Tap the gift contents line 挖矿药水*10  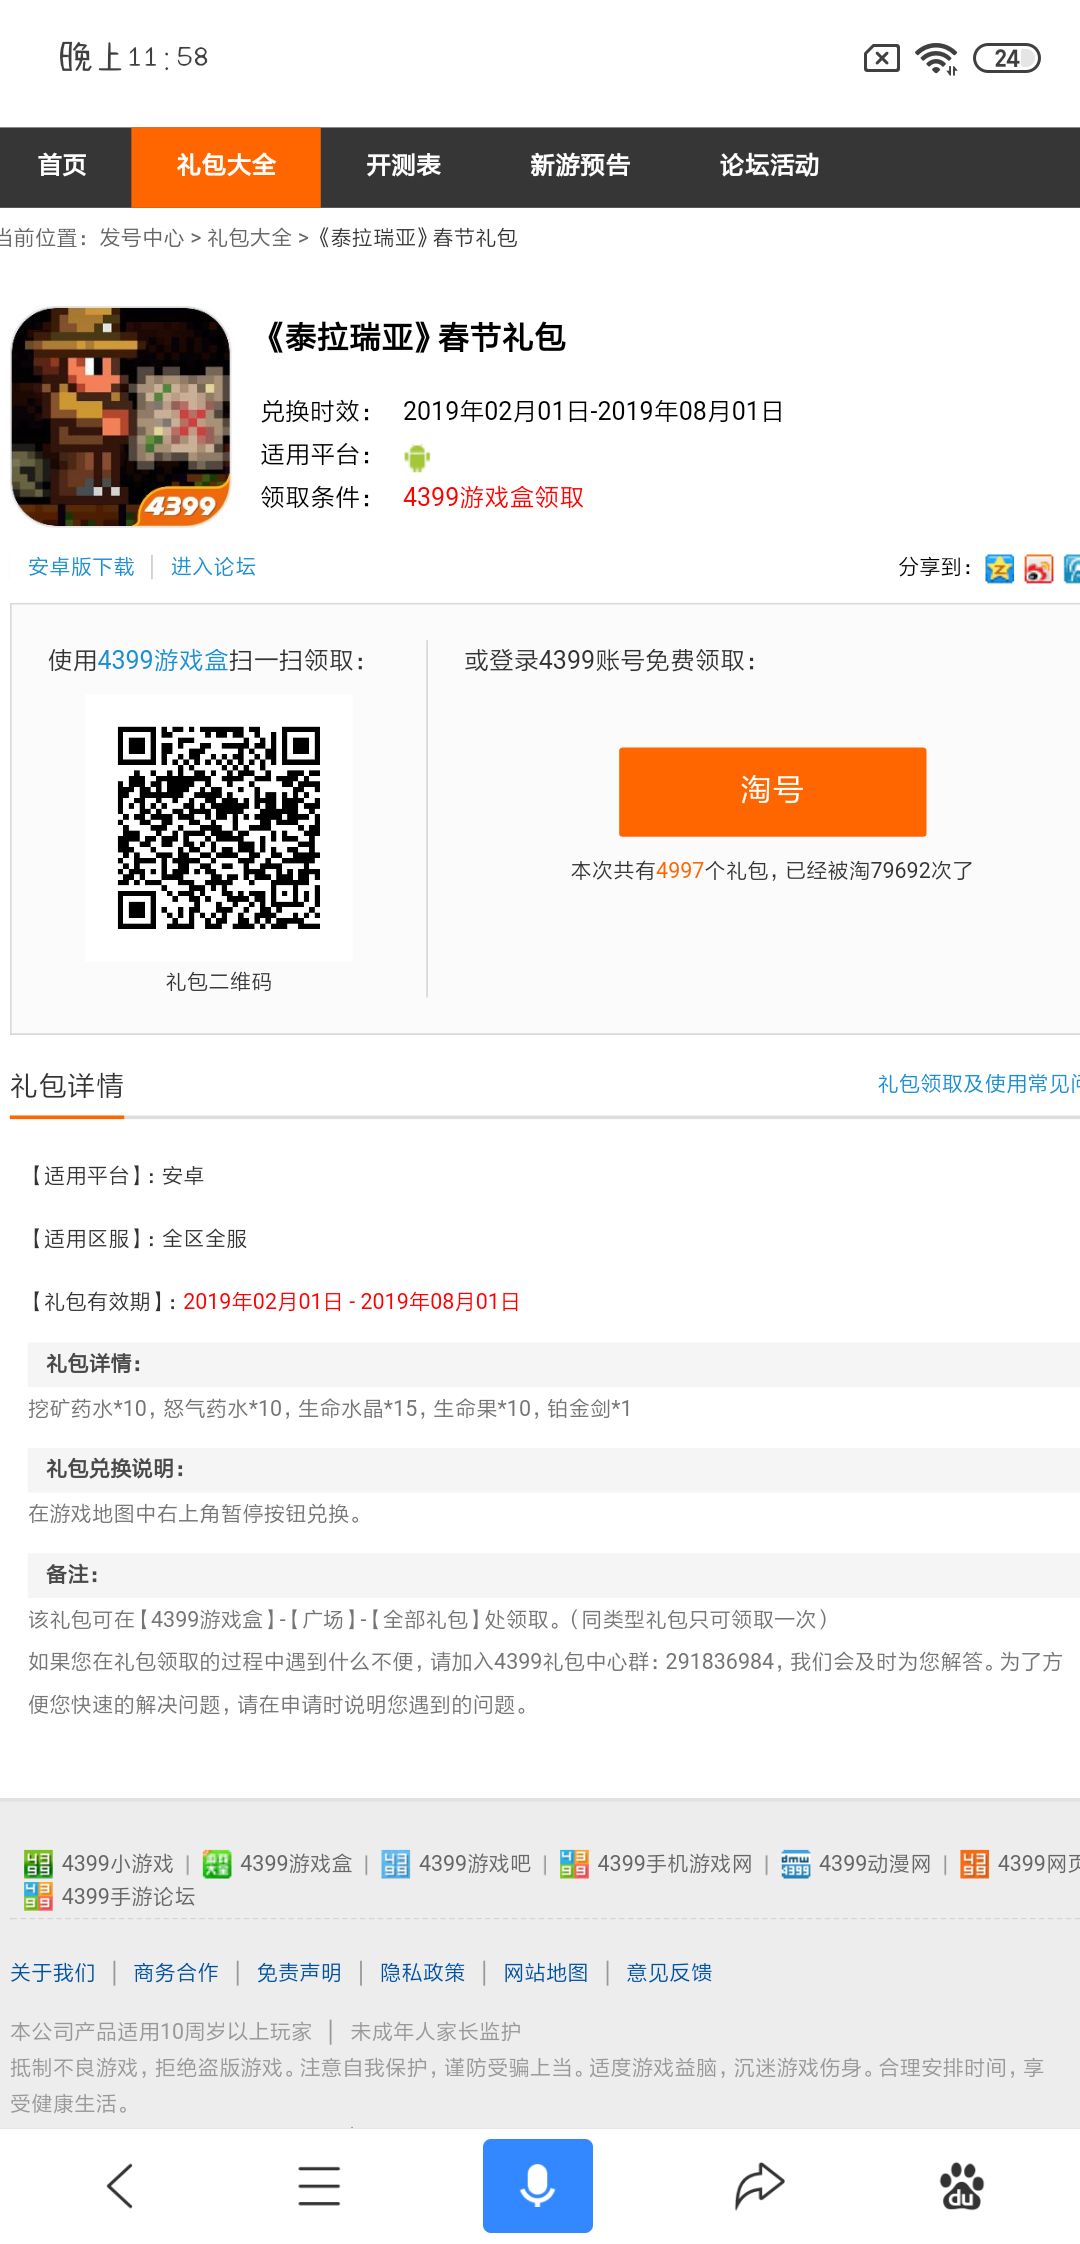(329, 1408)
